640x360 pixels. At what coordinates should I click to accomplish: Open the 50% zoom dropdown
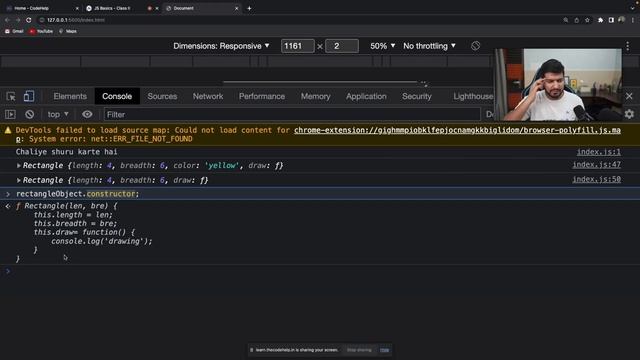click(382, 46)
